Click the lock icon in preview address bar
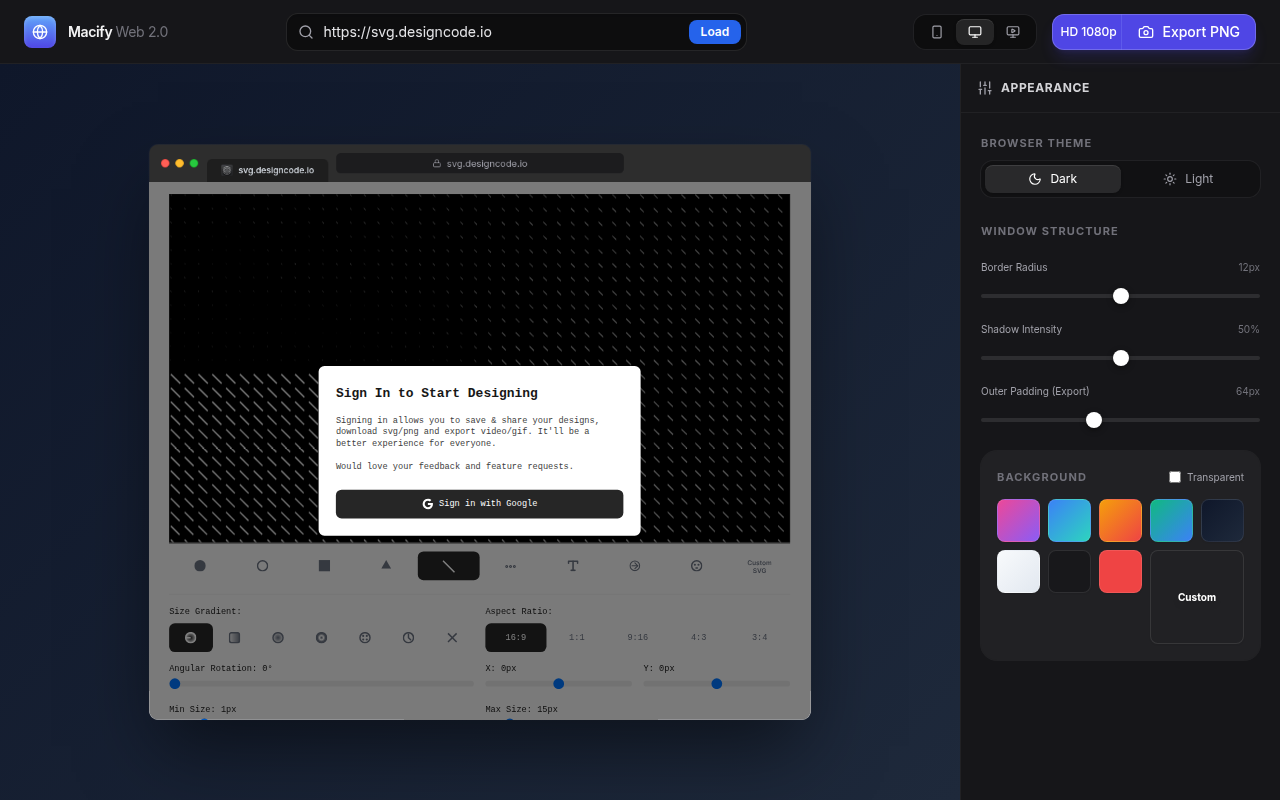The image size is (1280, 800). point(436,163)
